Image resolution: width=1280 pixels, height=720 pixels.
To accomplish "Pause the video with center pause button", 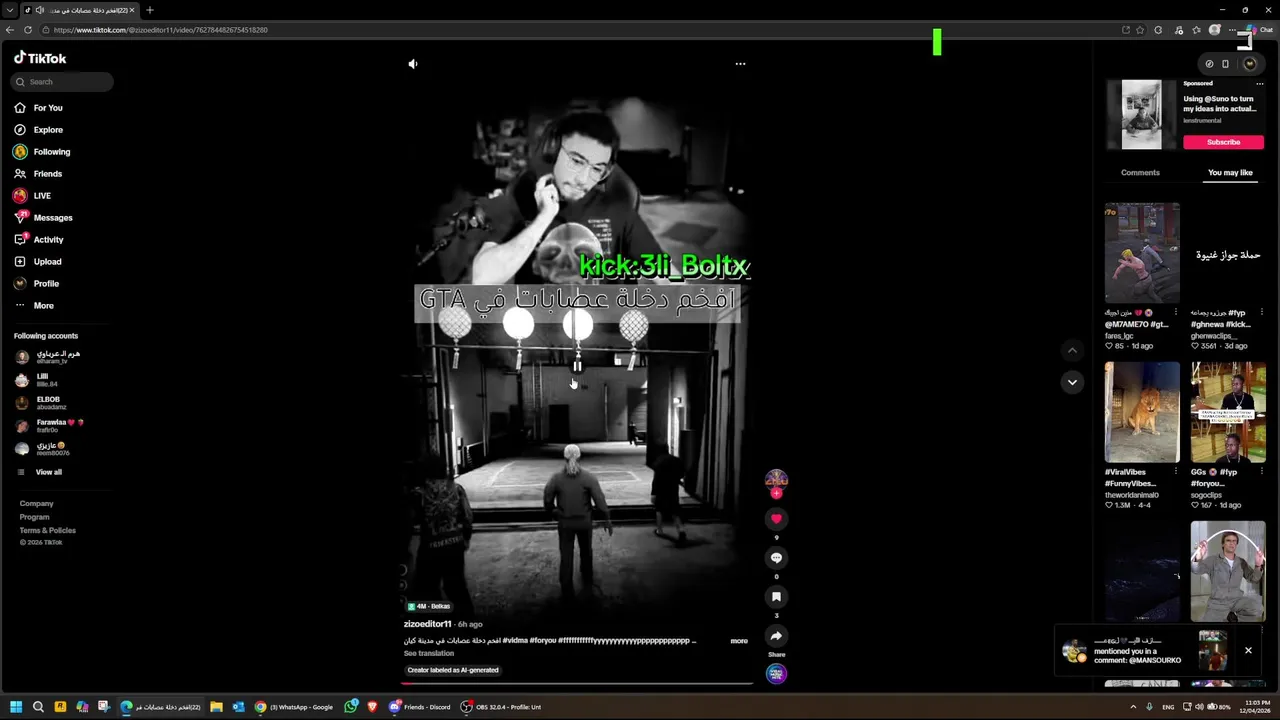I will point(577,366).
